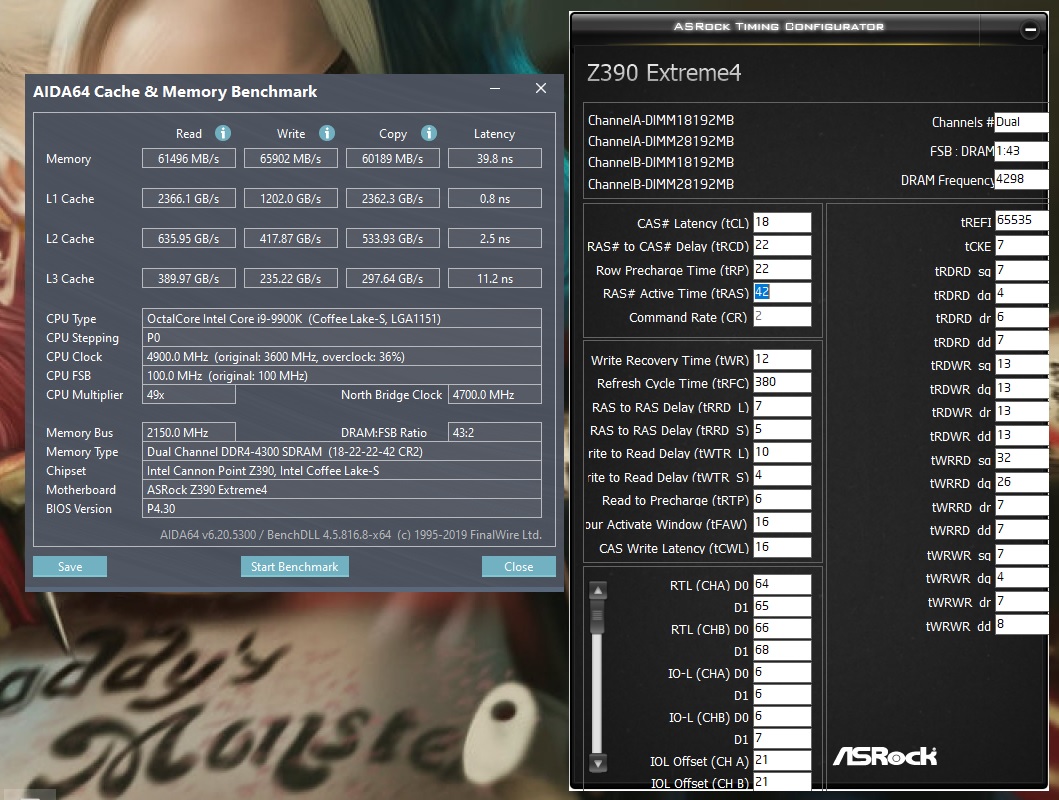Click the tRDWR_sg value field
Screen dimensions: 1059x800
point(1021,365)
